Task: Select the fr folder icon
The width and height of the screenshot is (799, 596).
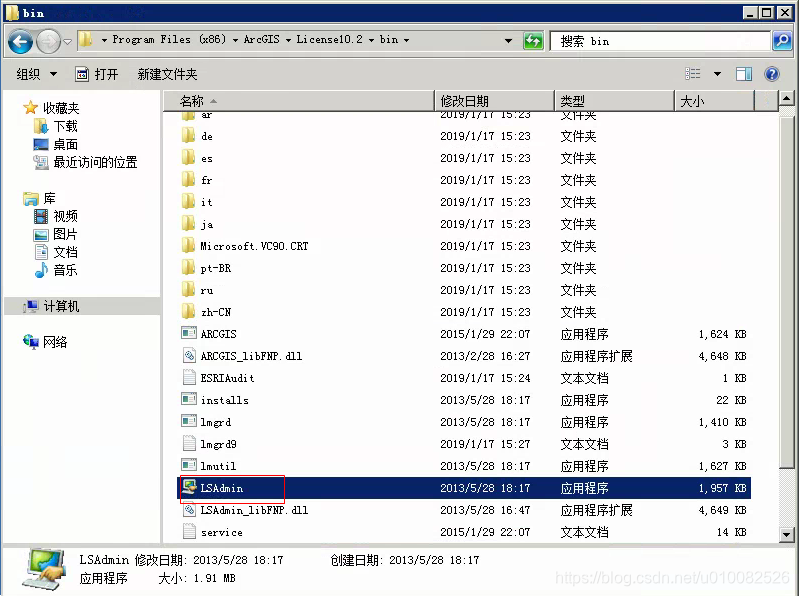Action: (189, 179)
